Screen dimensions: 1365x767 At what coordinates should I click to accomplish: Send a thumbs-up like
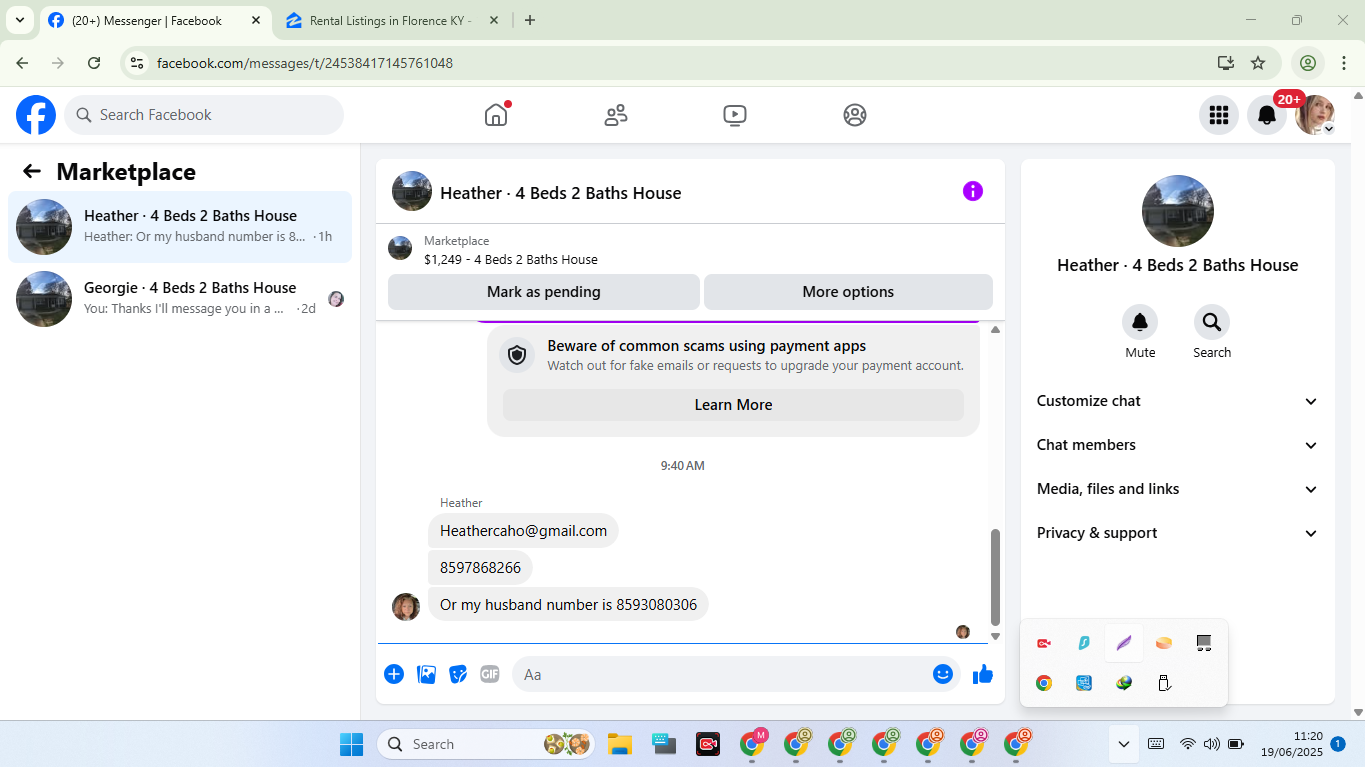[983, 674]
